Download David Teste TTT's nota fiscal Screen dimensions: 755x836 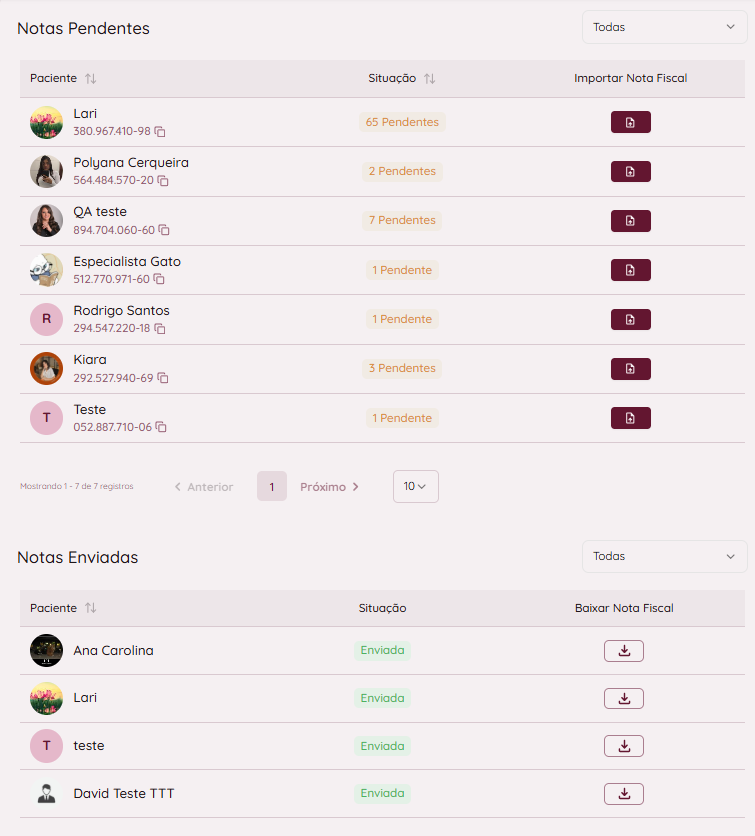(623, 794)
